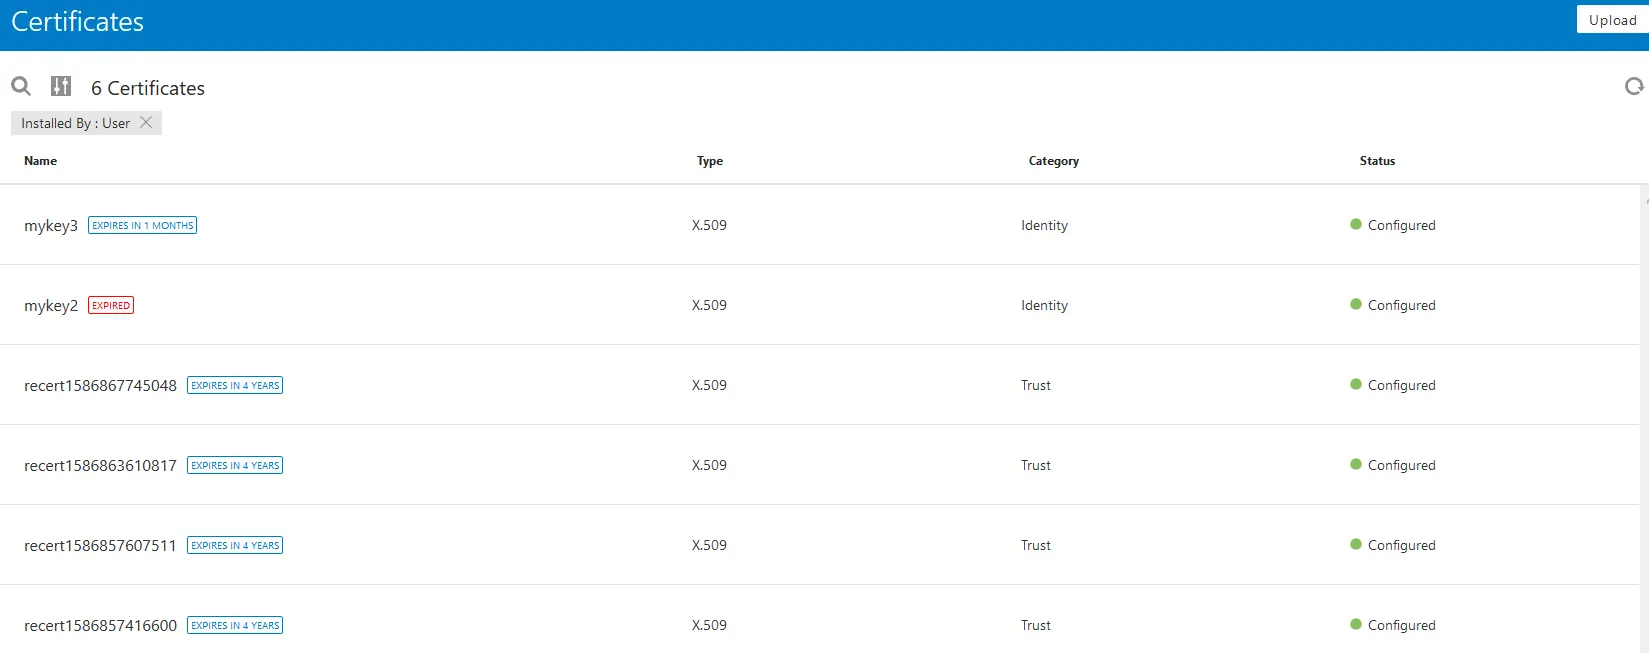1649x653 pixels.
Task: Click the Upload button
Action: click(1612, 20)
